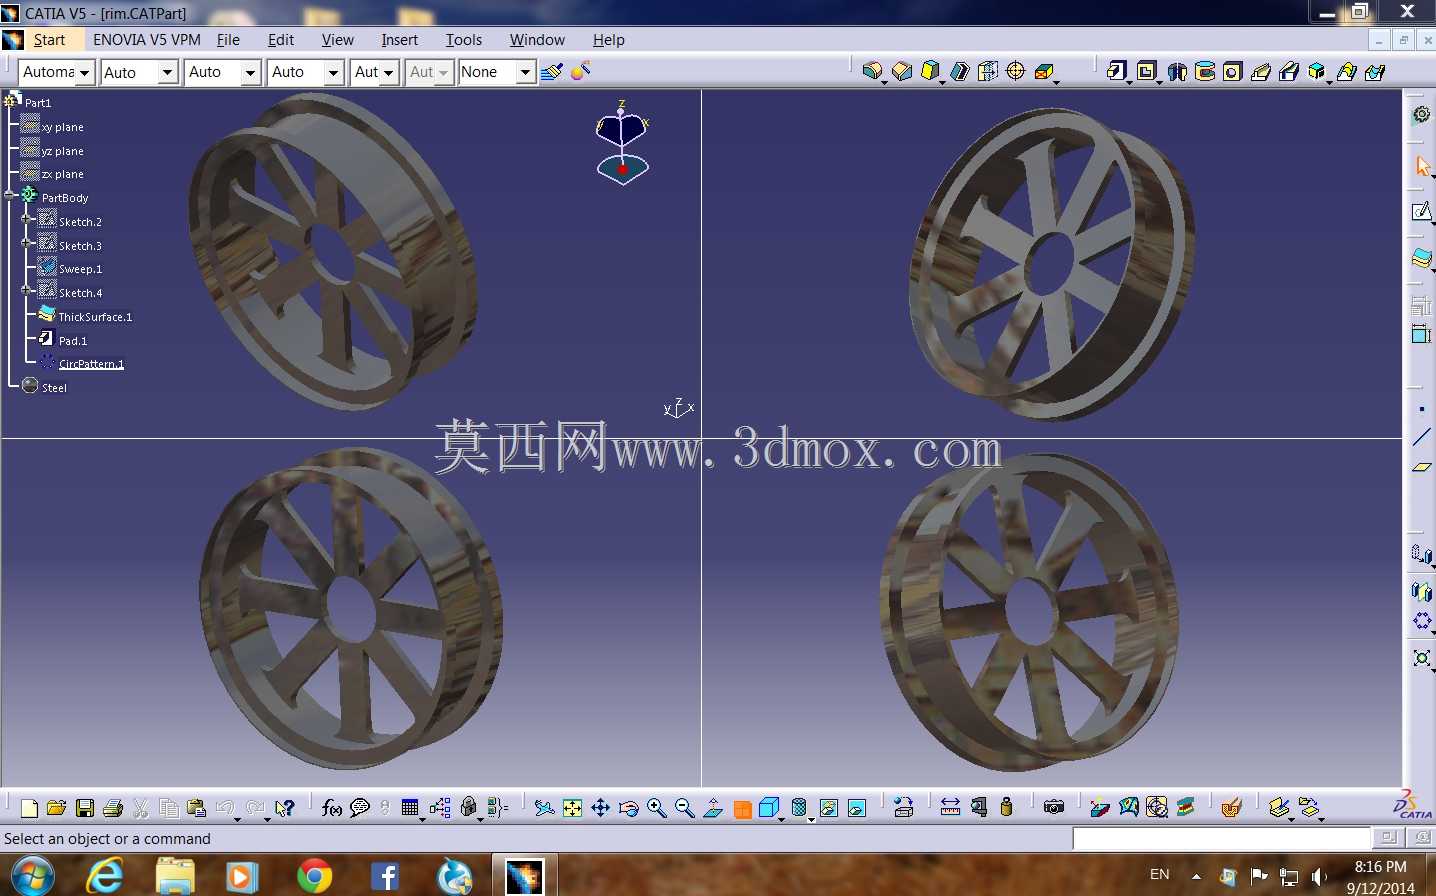Click the Pad tool icon
Image resolution: width=1436 pixels, height=896 pixels.
point(1117,71)
